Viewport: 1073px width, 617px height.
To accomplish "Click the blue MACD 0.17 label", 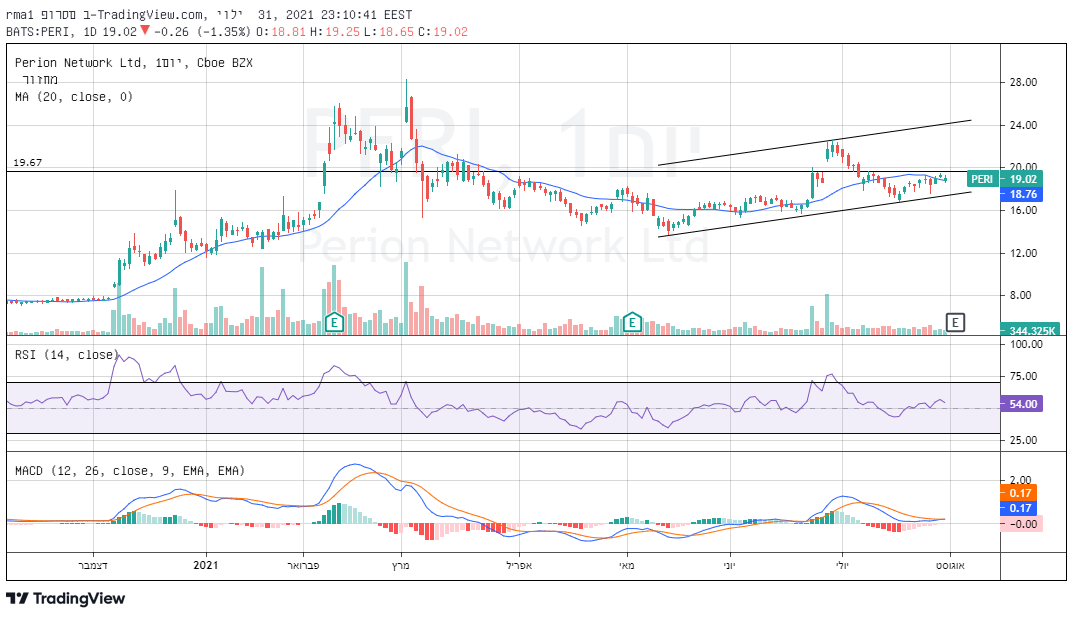I will pyautogui.click(x=1020, y=508).
